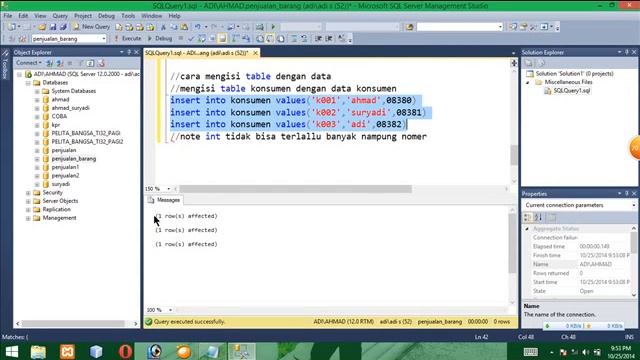
Task: Click the Decrease Indent icon
Action: coord(318,39)
